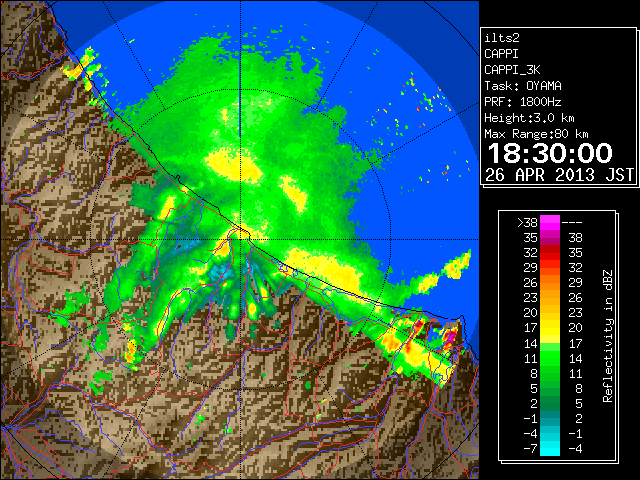640x480 pixels.
Task: Click the ">38" legend label
Action: (527, 222)
